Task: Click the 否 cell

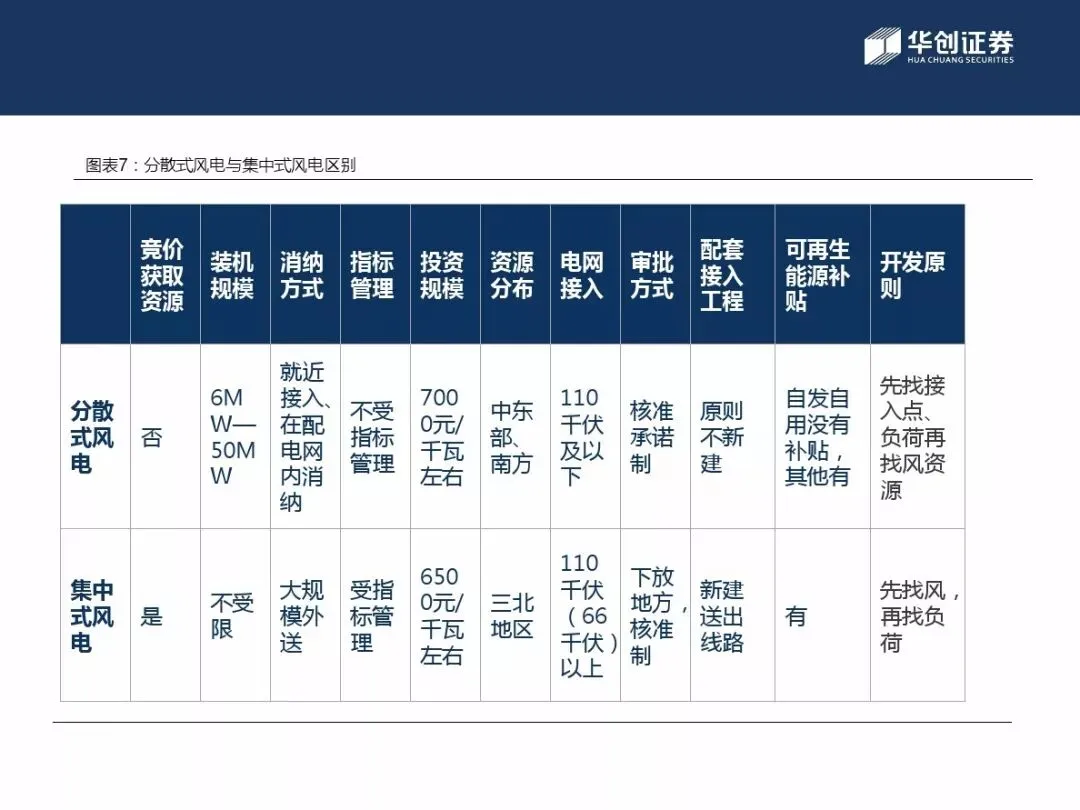Action: (x=165, y=437)
